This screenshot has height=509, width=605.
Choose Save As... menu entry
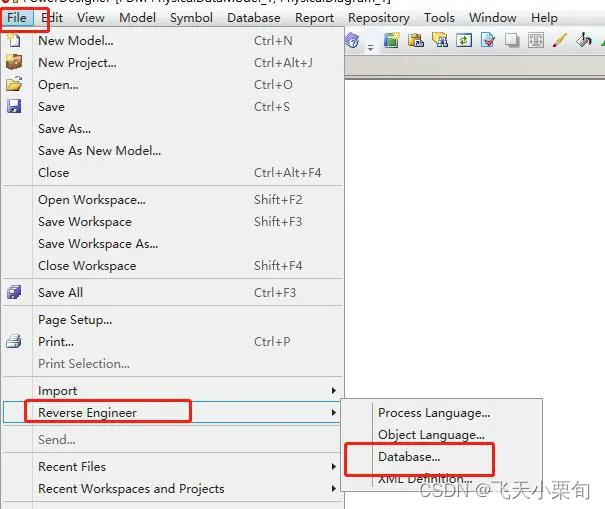point(173,129)
